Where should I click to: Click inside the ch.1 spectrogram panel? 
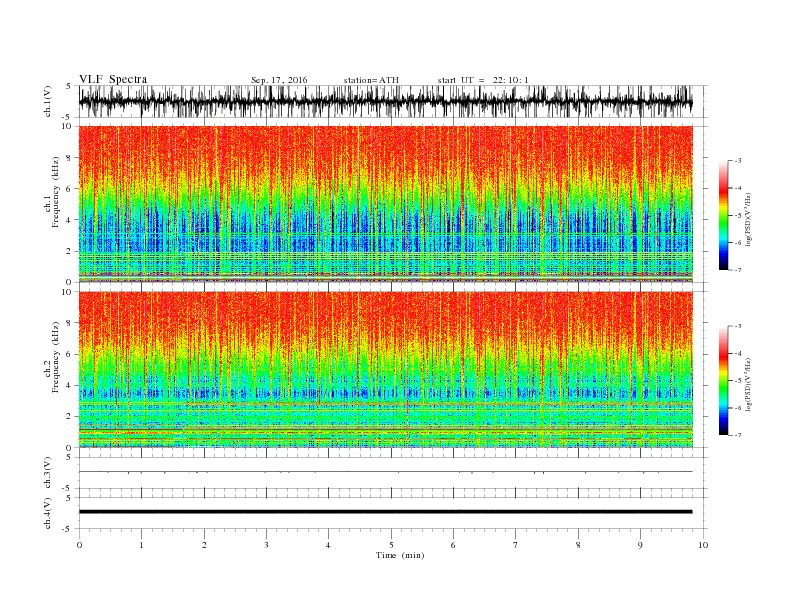(x=385, y=204)
